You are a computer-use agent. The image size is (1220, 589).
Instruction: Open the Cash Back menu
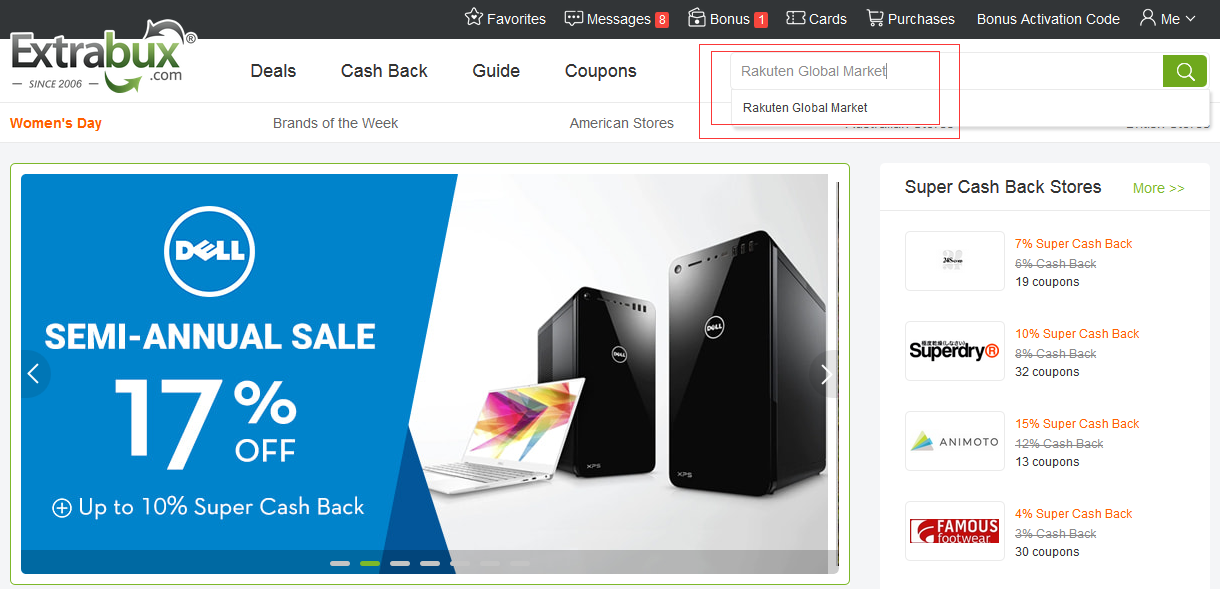coord(384,71)
